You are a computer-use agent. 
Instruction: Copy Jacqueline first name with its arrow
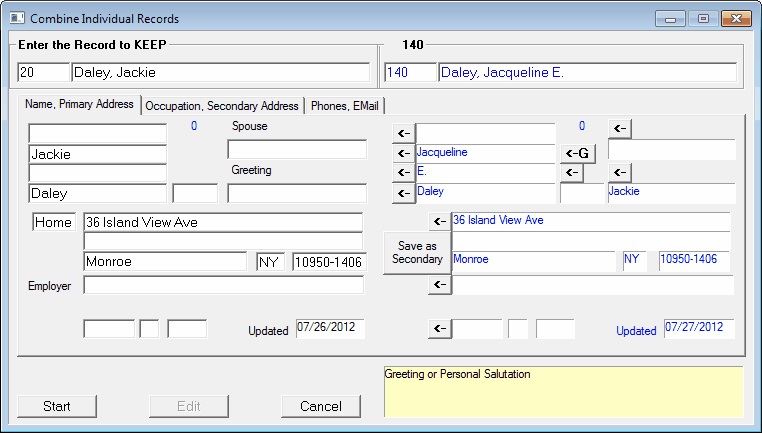point(403,153)
